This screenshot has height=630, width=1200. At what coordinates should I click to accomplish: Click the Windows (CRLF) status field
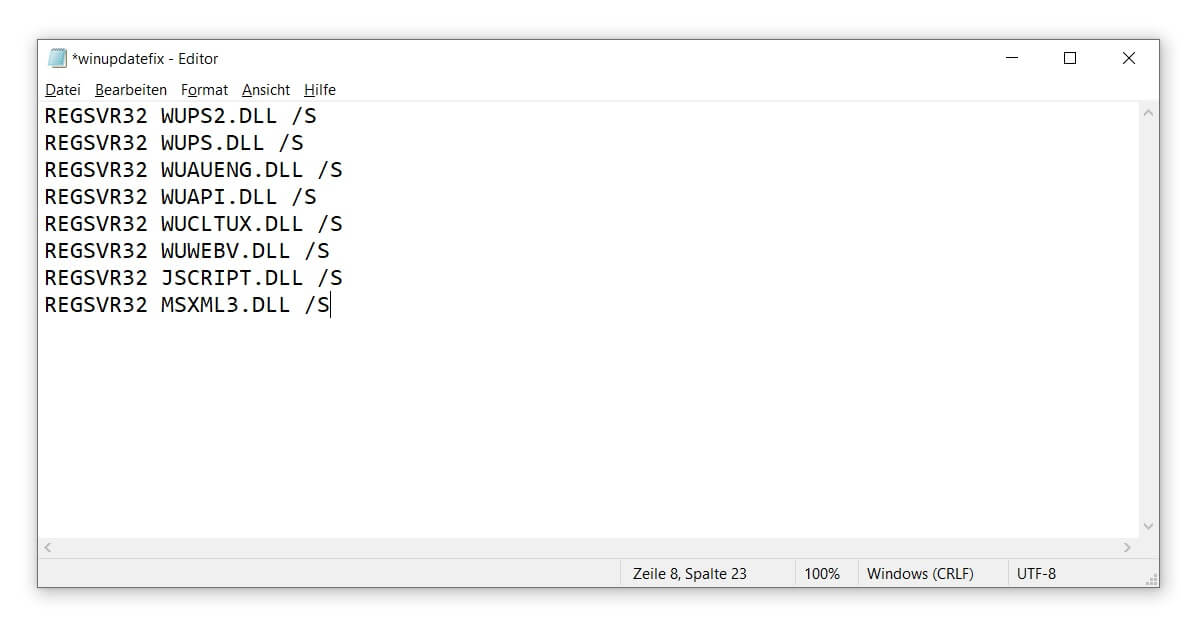pyautogui.click(x=920, y=574)
